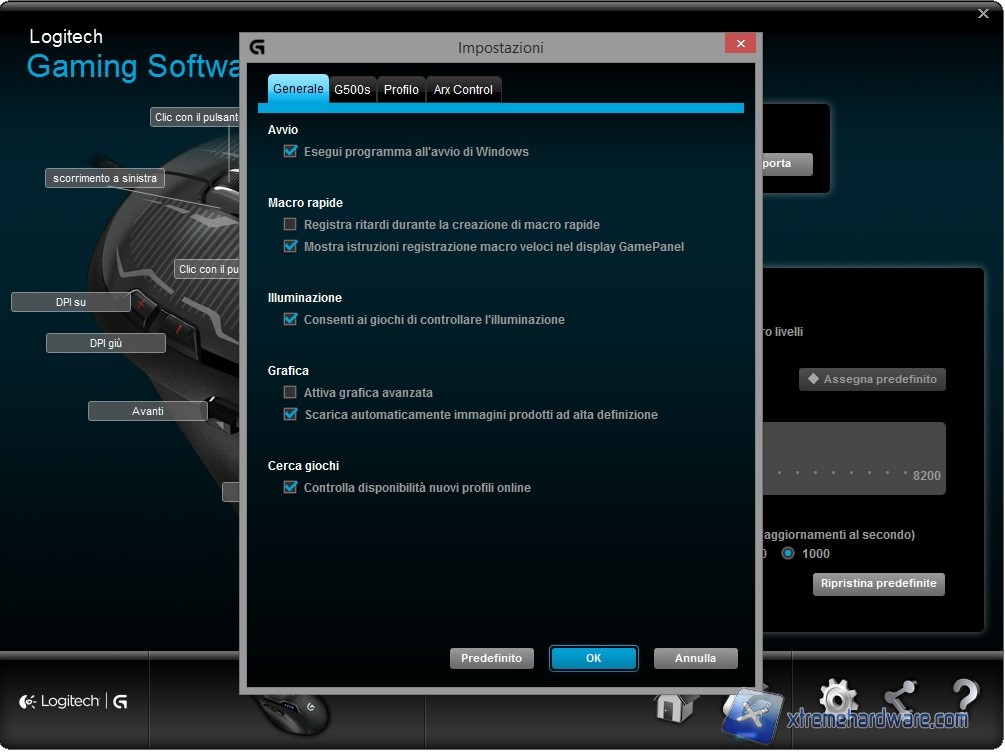Open settings via the gear icon
The height and width of the screenshot is (752, 1005).
tap(837, 698)
